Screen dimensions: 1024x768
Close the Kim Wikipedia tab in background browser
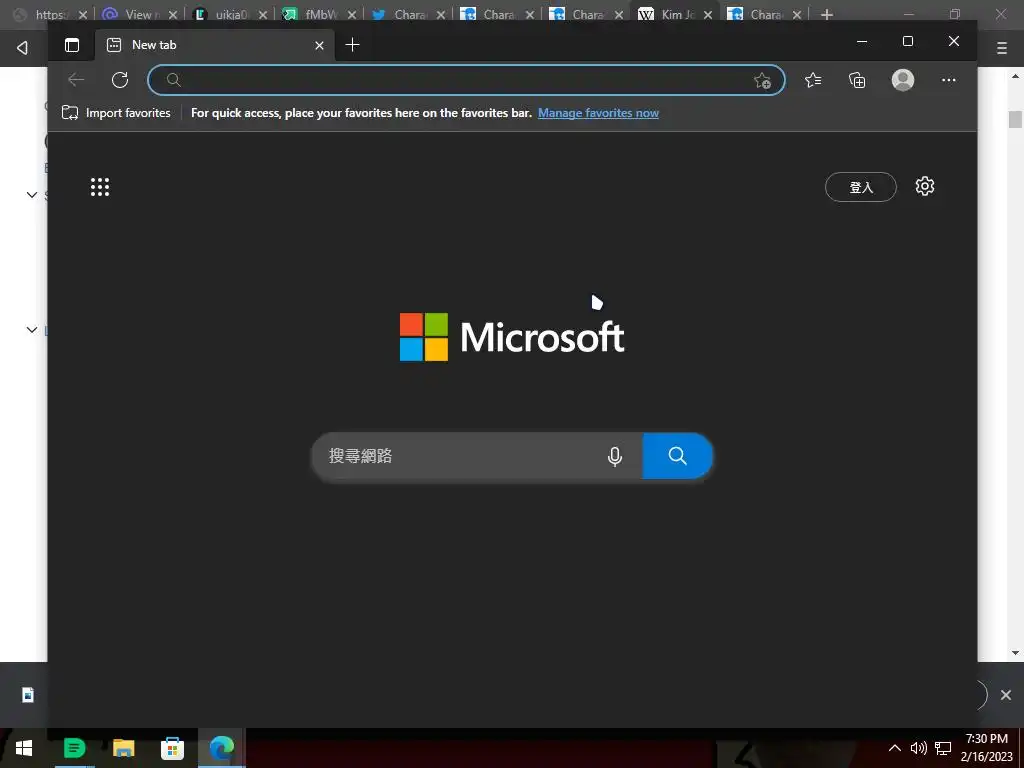click(x=708, y=14)
